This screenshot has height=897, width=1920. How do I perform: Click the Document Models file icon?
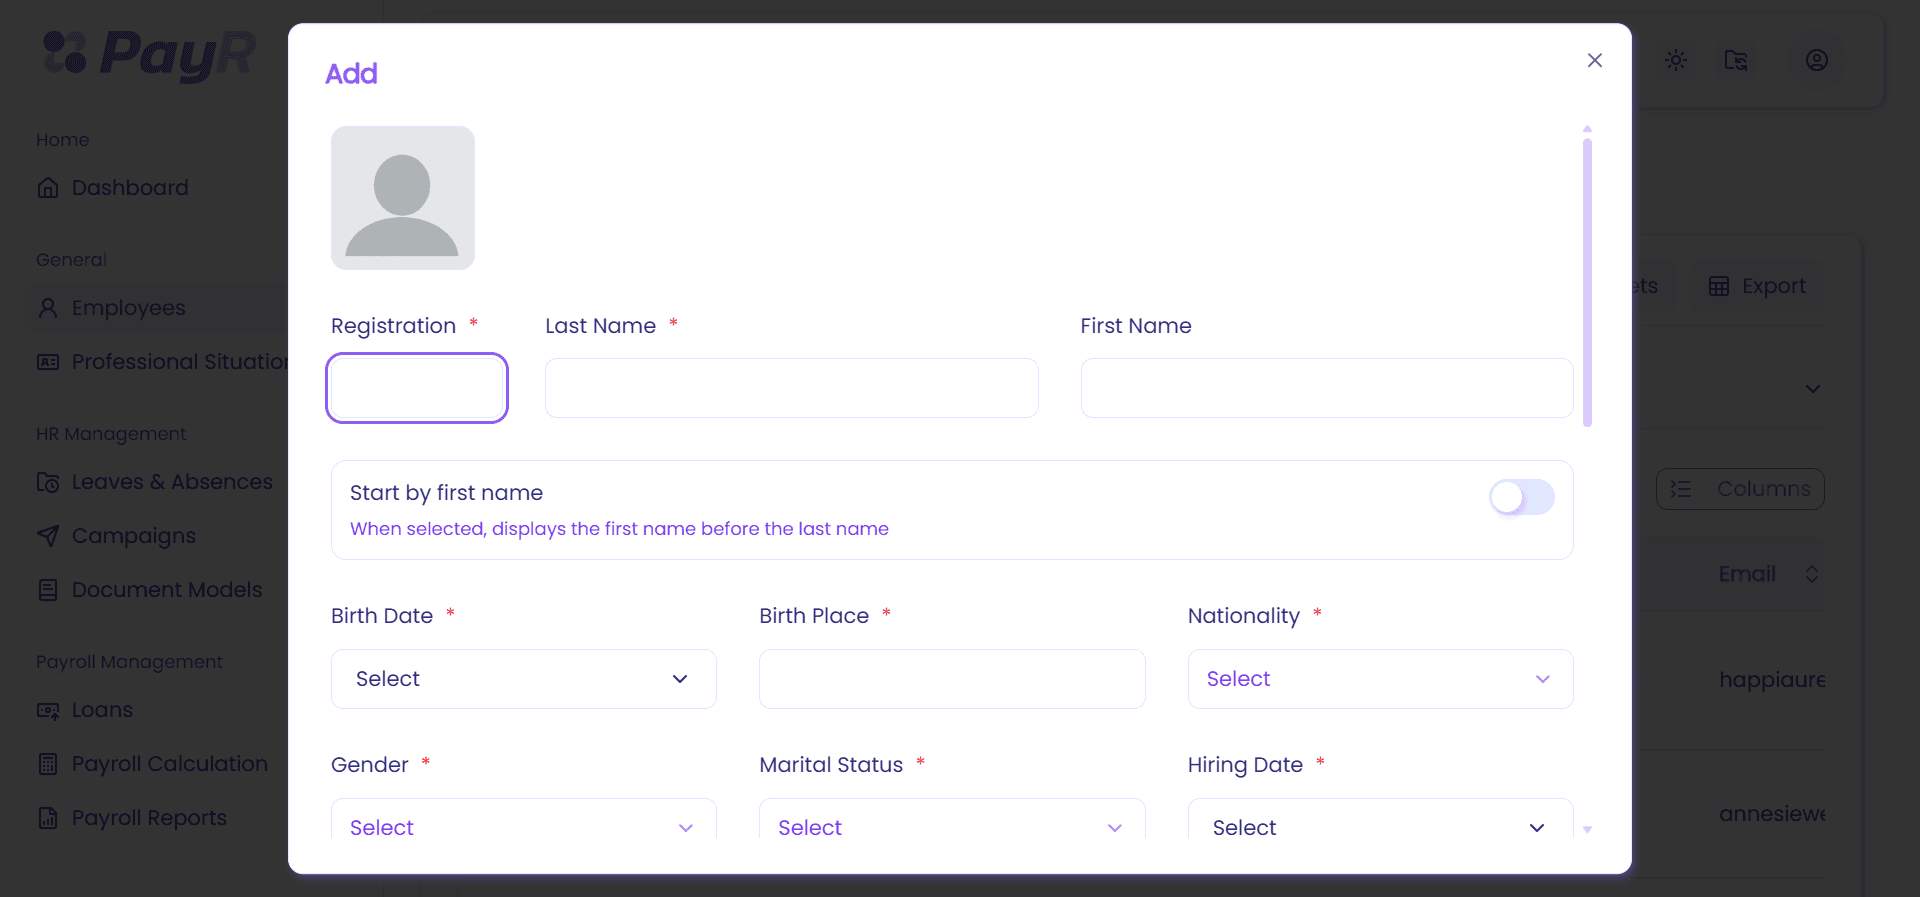point(48,590)
